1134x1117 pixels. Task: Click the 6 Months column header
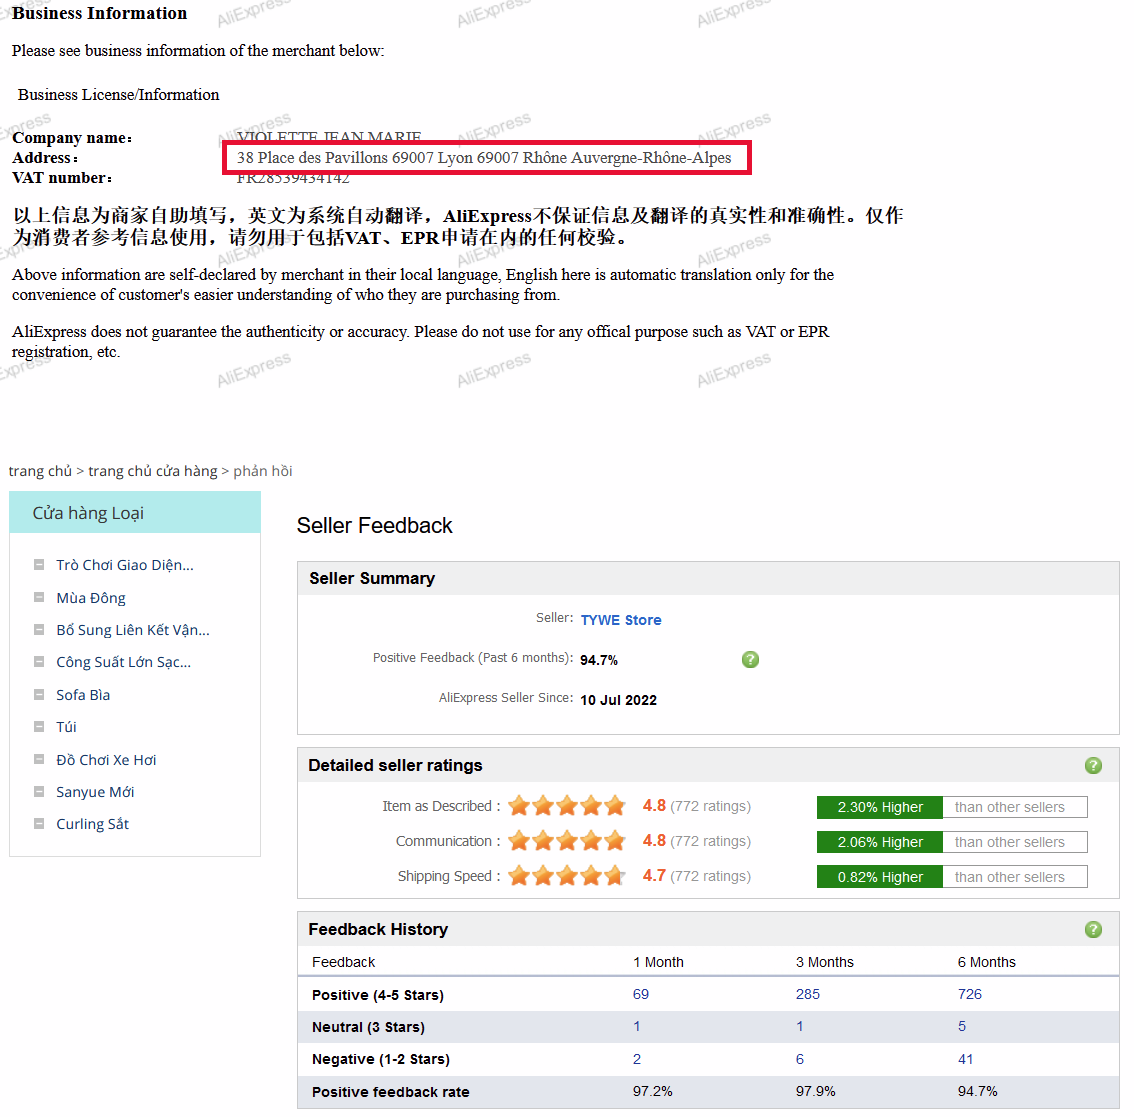[x=986, y=962]
